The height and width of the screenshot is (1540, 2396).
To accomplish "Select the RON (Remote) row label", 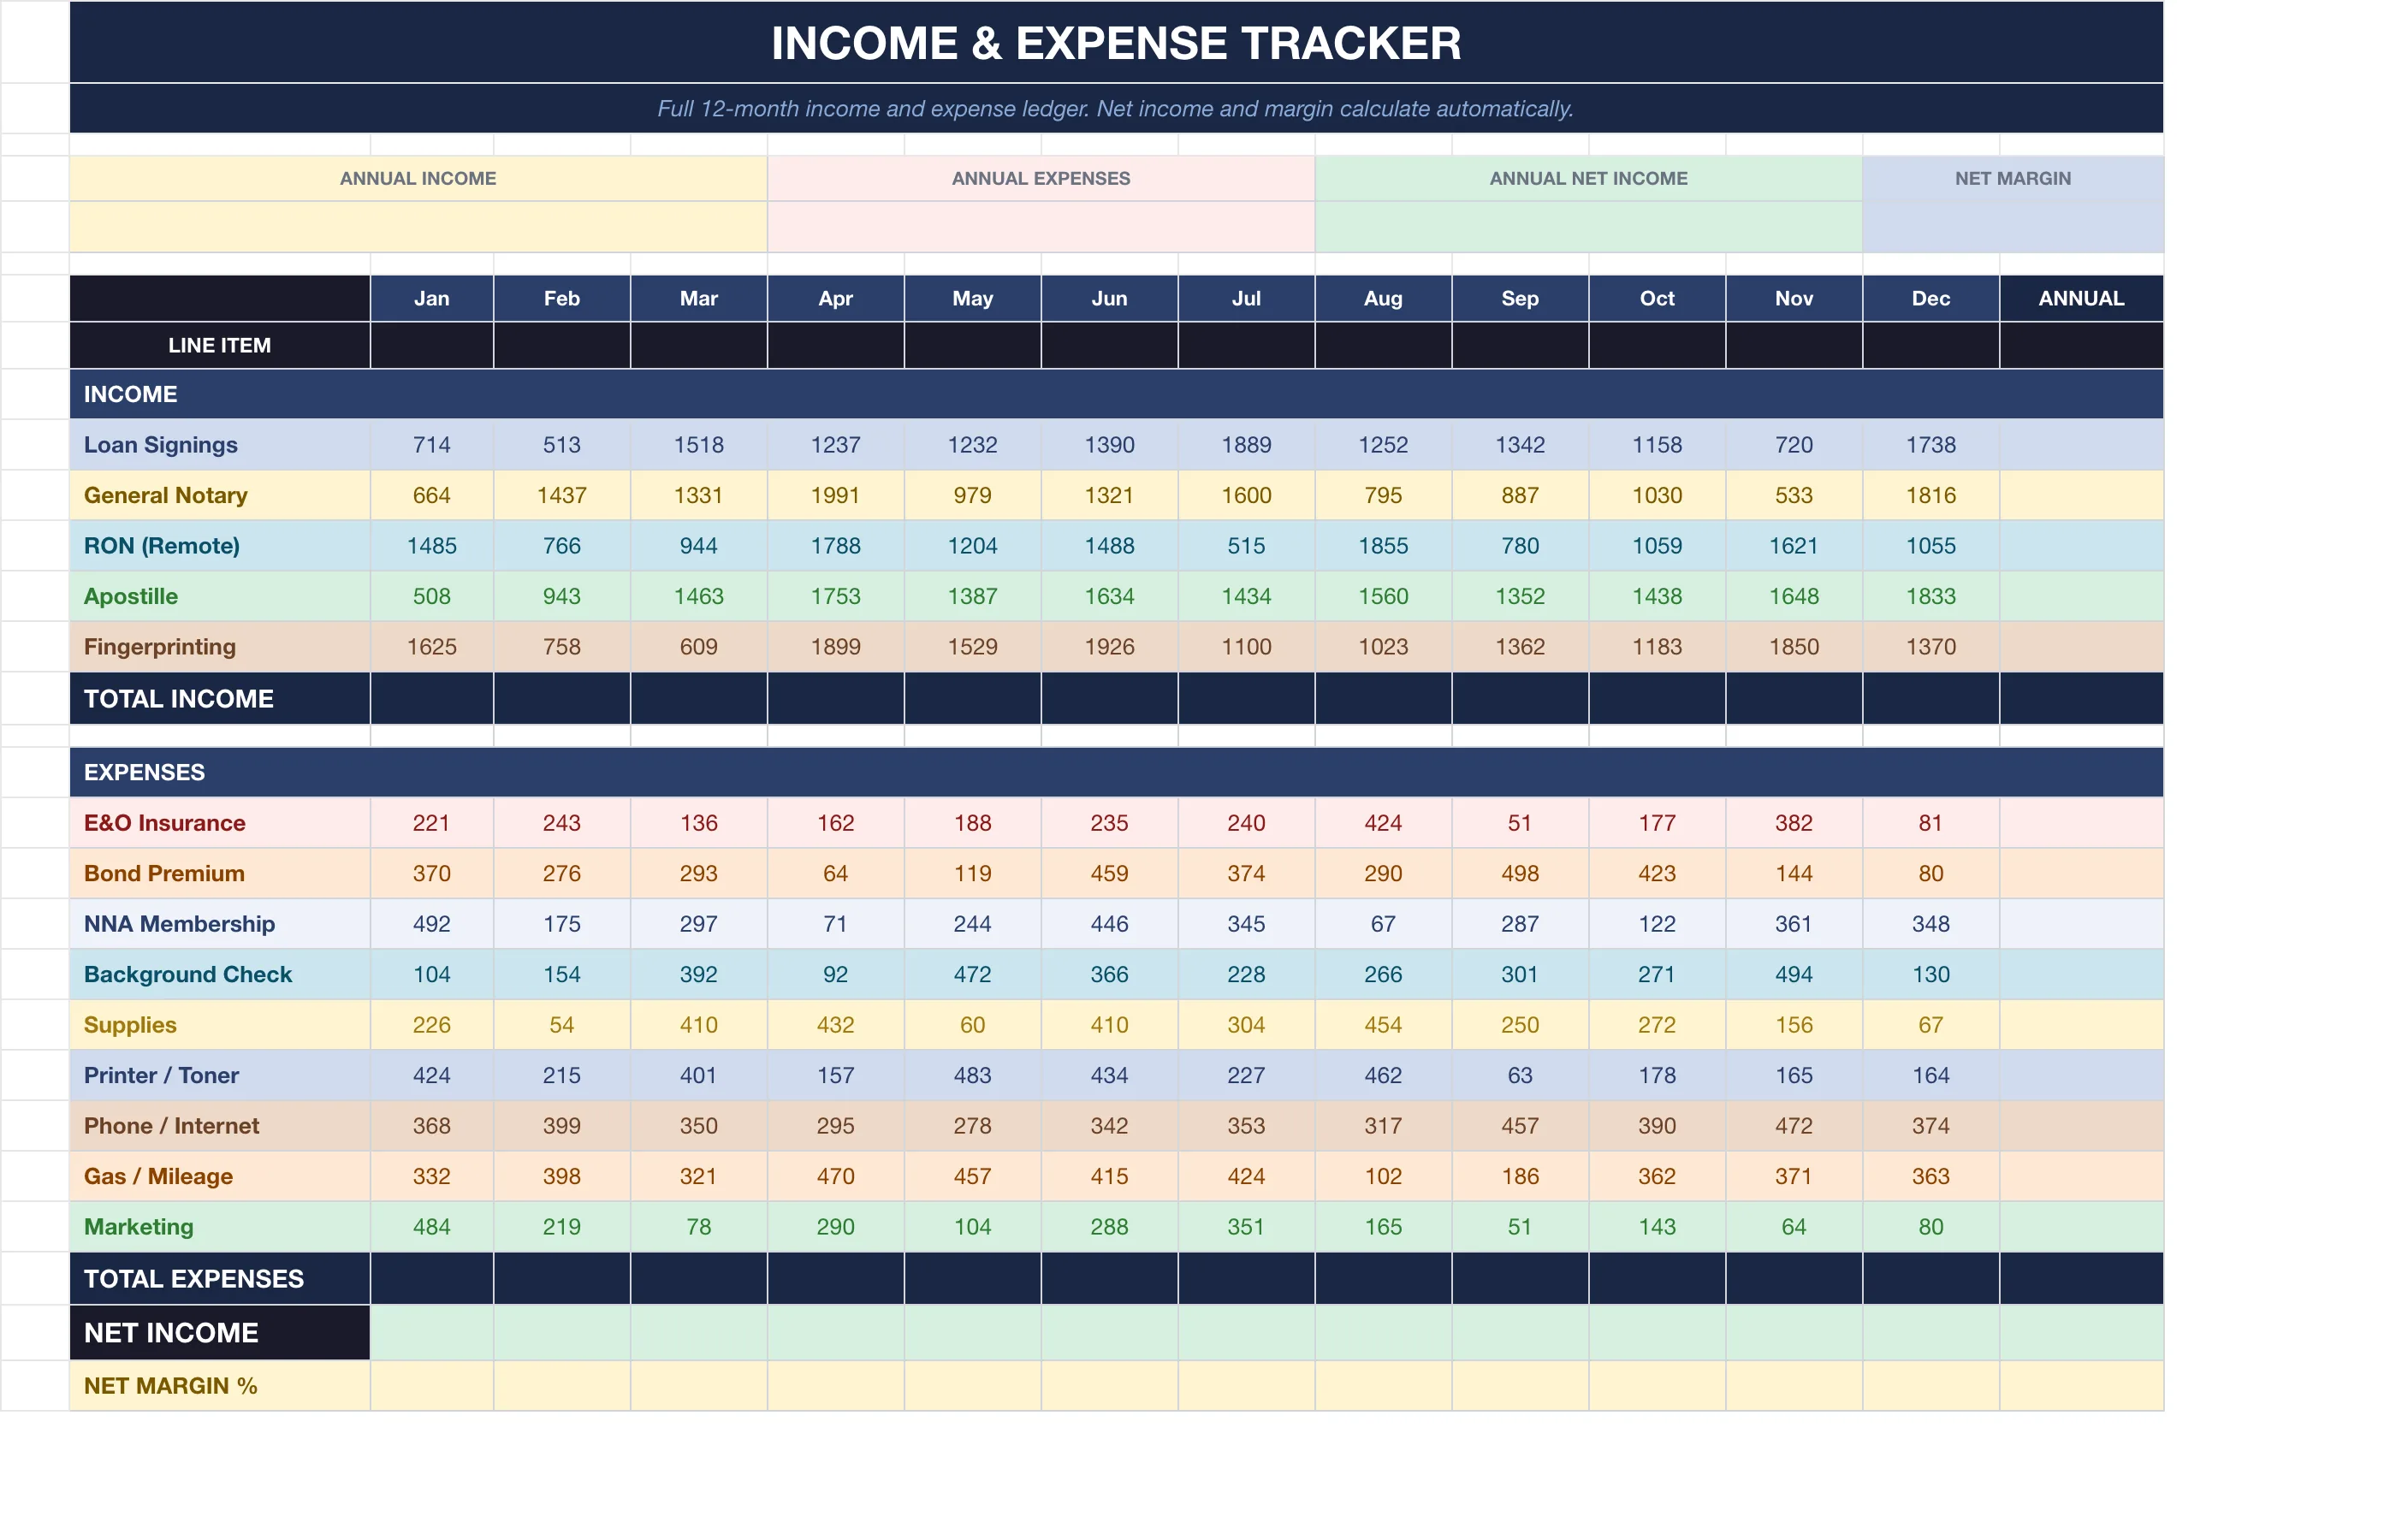I will pos(219,546).
